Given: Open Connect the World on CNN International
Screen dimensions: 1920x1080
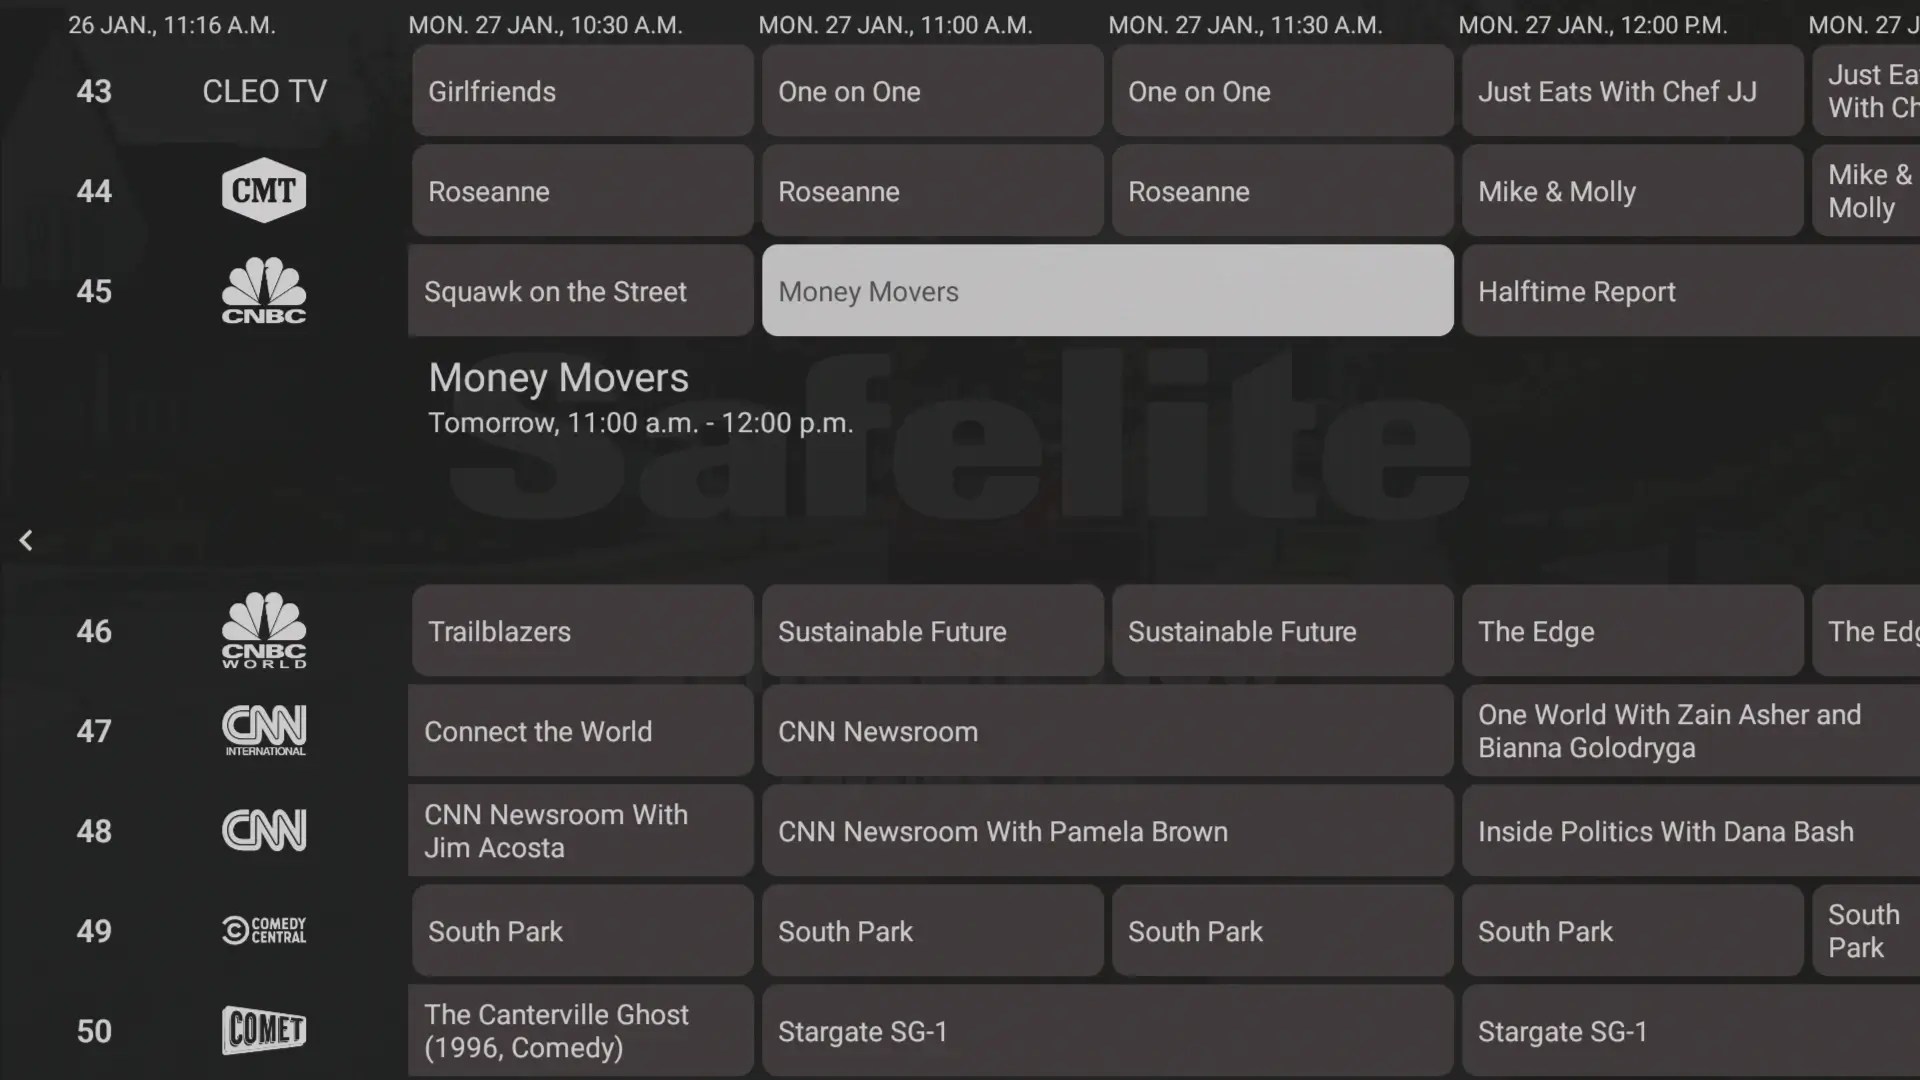Looking at the screenshot, I should [x=581, y=731].
